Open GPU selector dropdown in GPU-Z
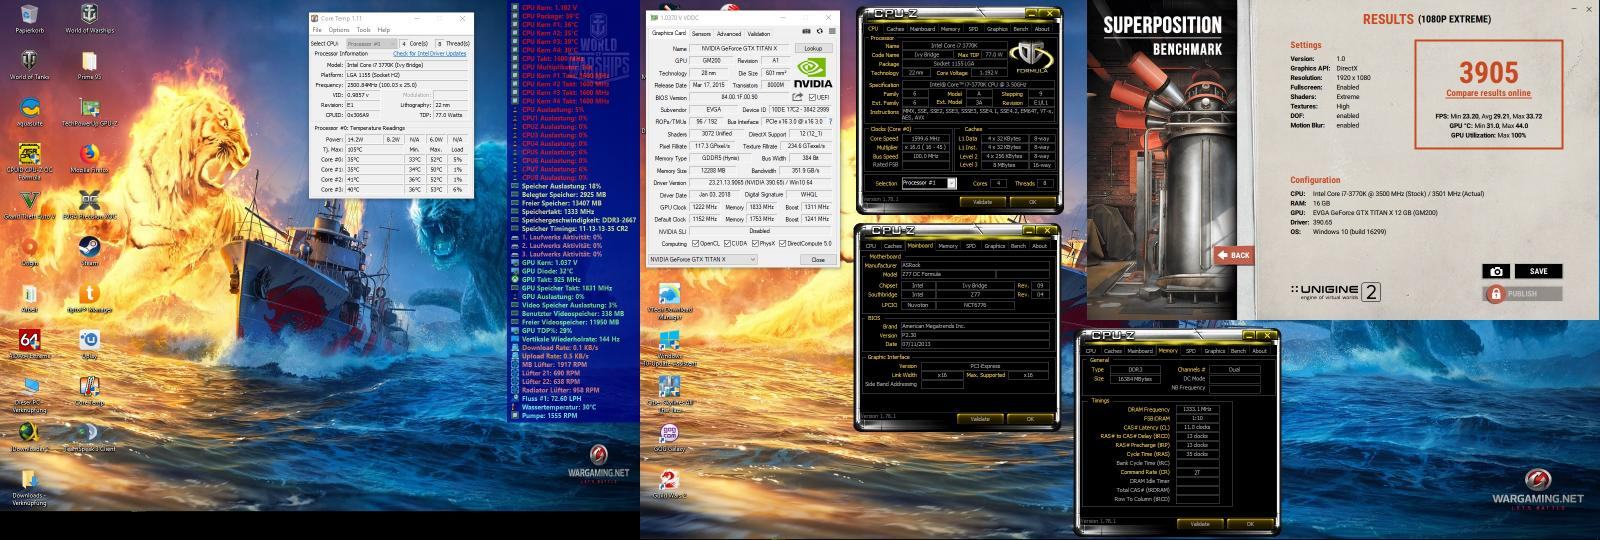1600x540 pixels. (x=702, y=259)
